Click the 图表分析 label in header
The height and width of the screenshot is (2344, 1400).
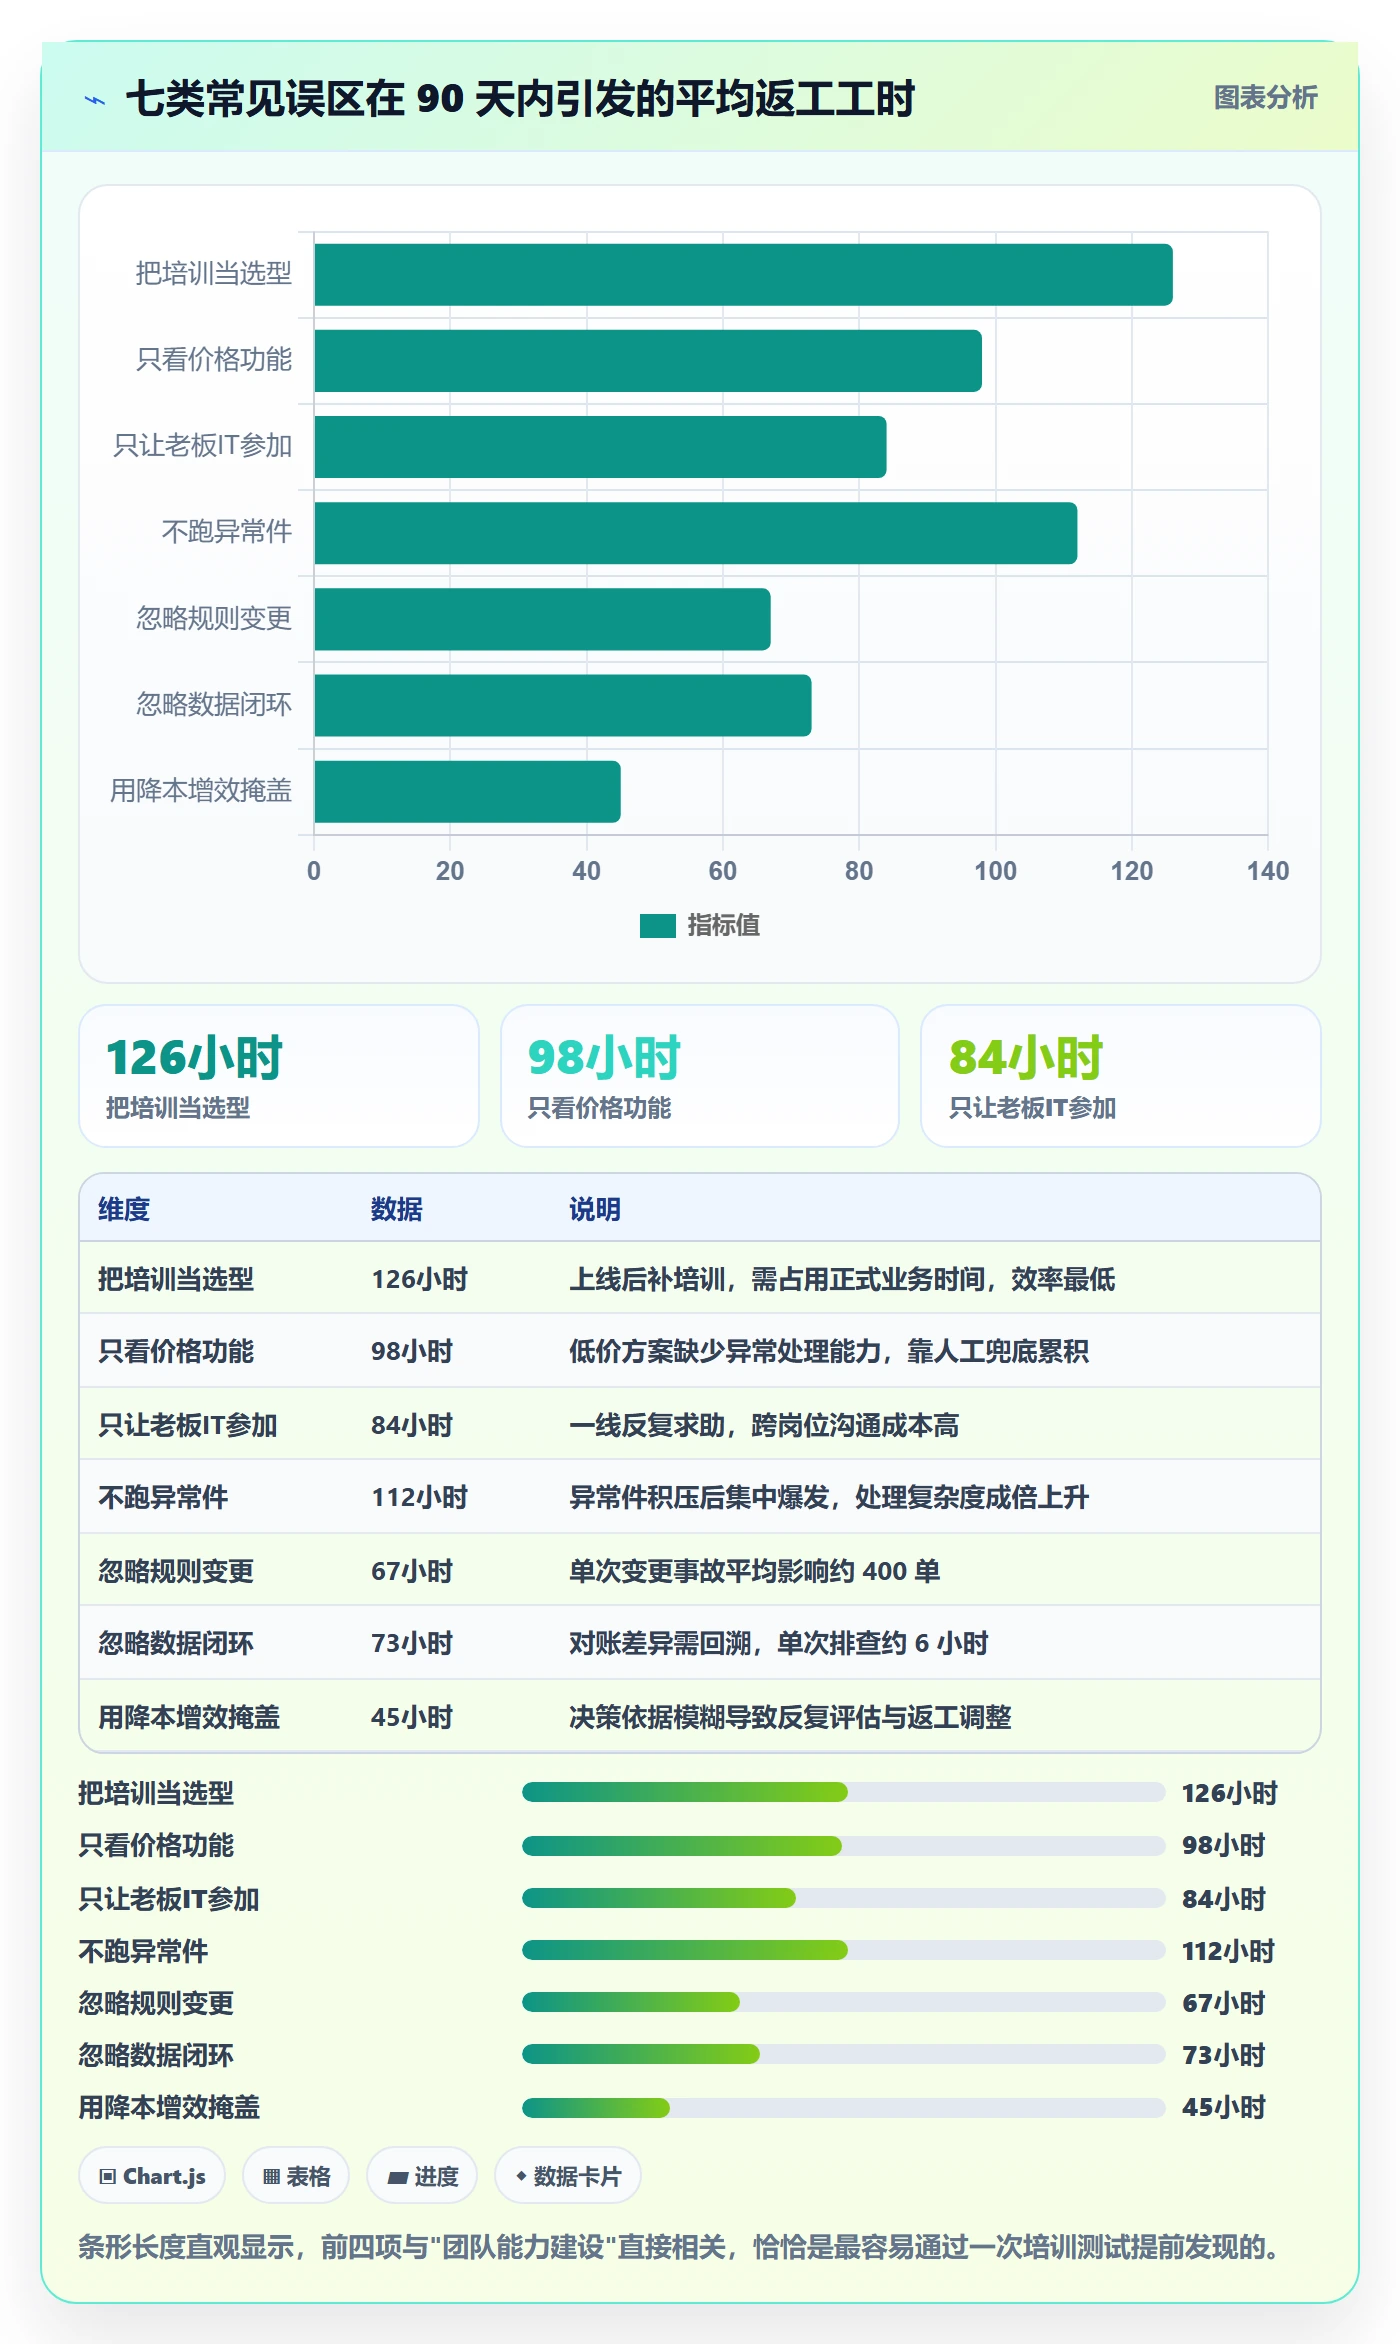pyautogui.click(x=1265, y=98)
